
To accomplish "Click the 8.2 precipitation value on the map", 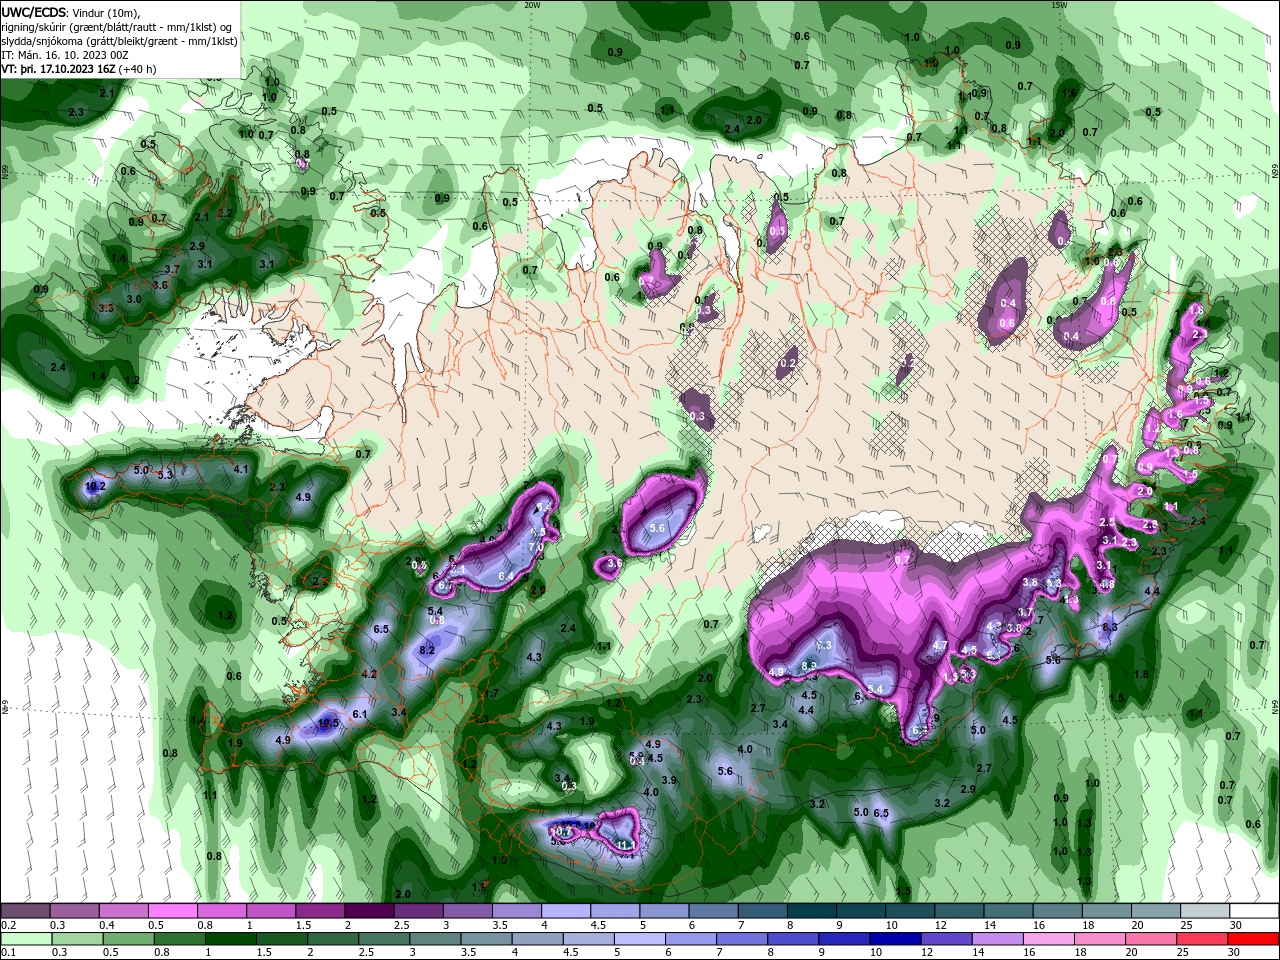I will 427,650.
